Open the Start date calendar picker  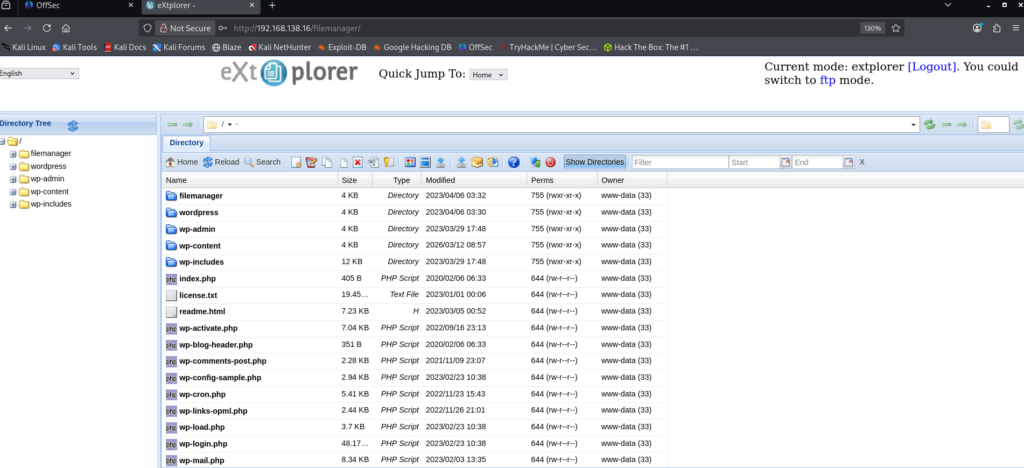pyautogui.click(x=785, y=162)
